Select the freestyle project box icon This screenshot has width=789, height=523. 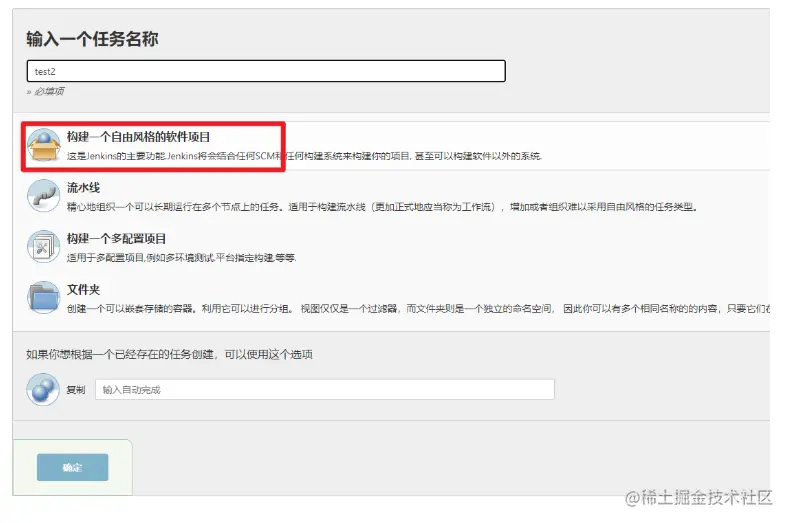pyautogui.click(x=44, y=145)
